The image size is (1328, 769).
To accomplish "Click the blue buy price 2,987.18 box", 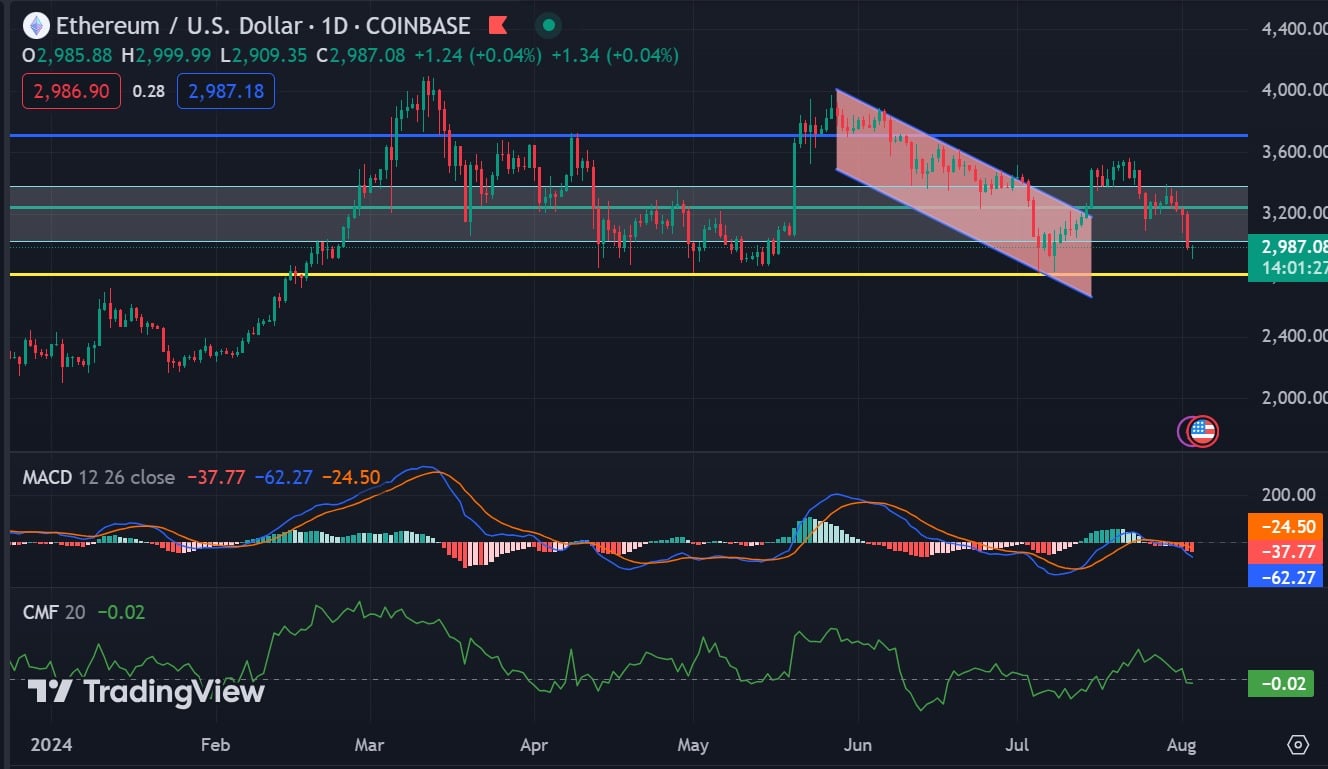I will 226,91.
